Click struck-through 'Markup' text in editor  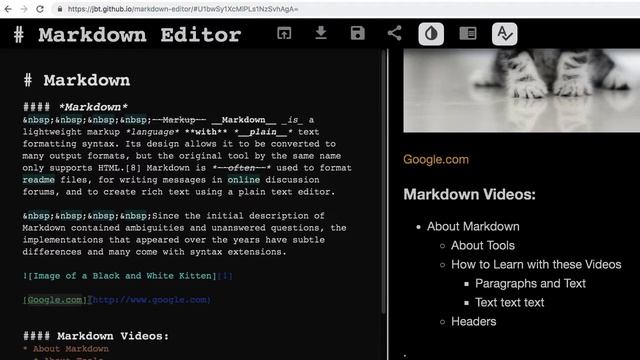(x=179, y=120)
